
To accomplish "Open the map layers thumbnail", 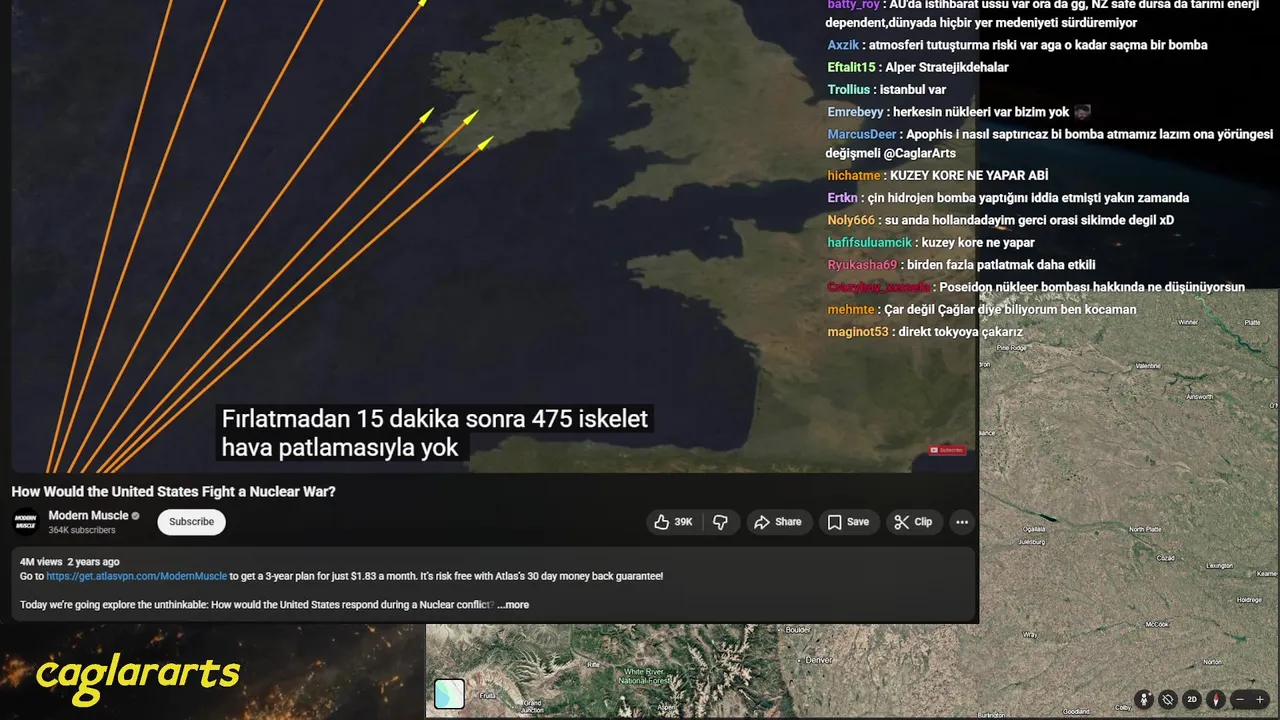I will click(x=449, y=694).
